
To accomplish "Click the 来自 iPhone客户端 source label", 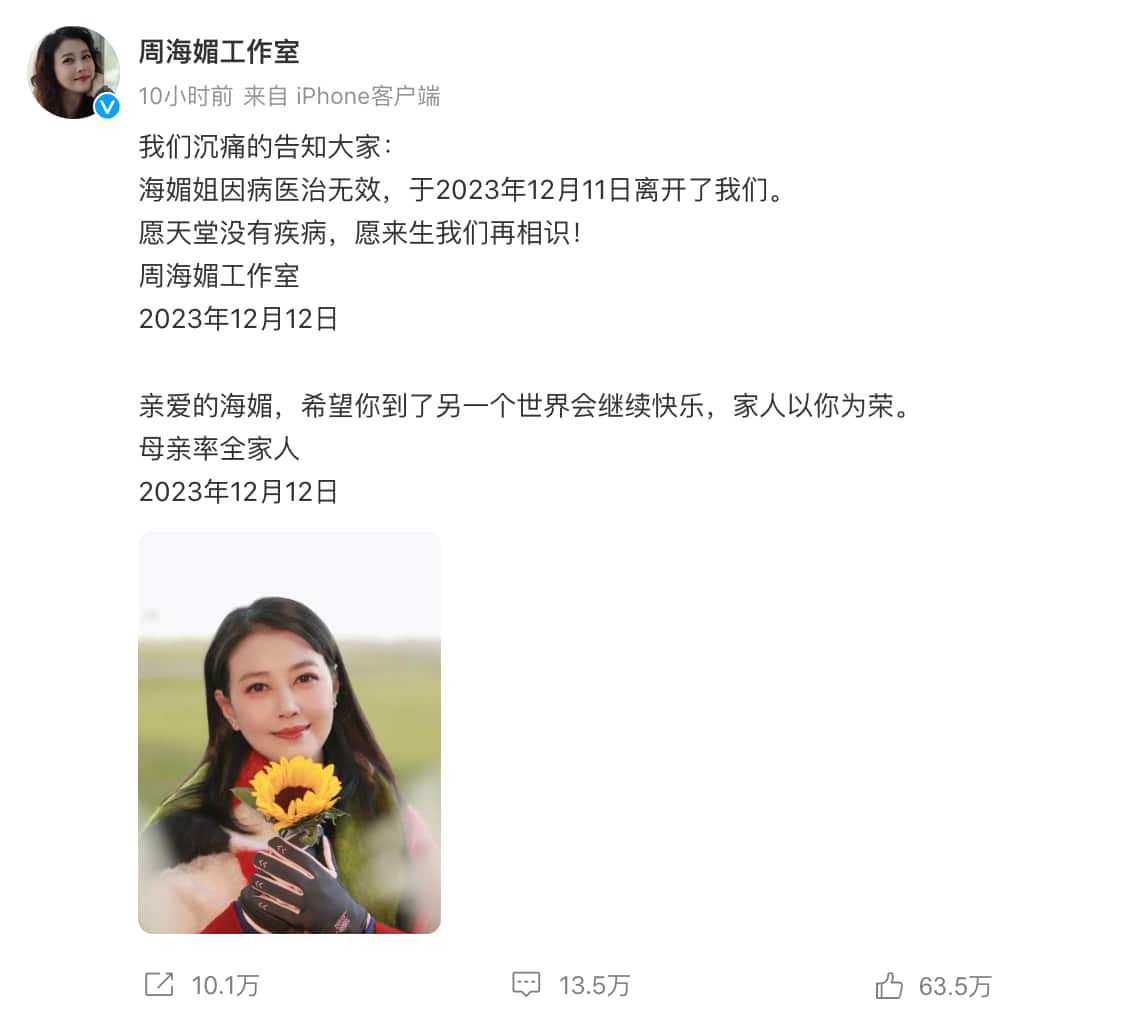I will tap(342, 96).
